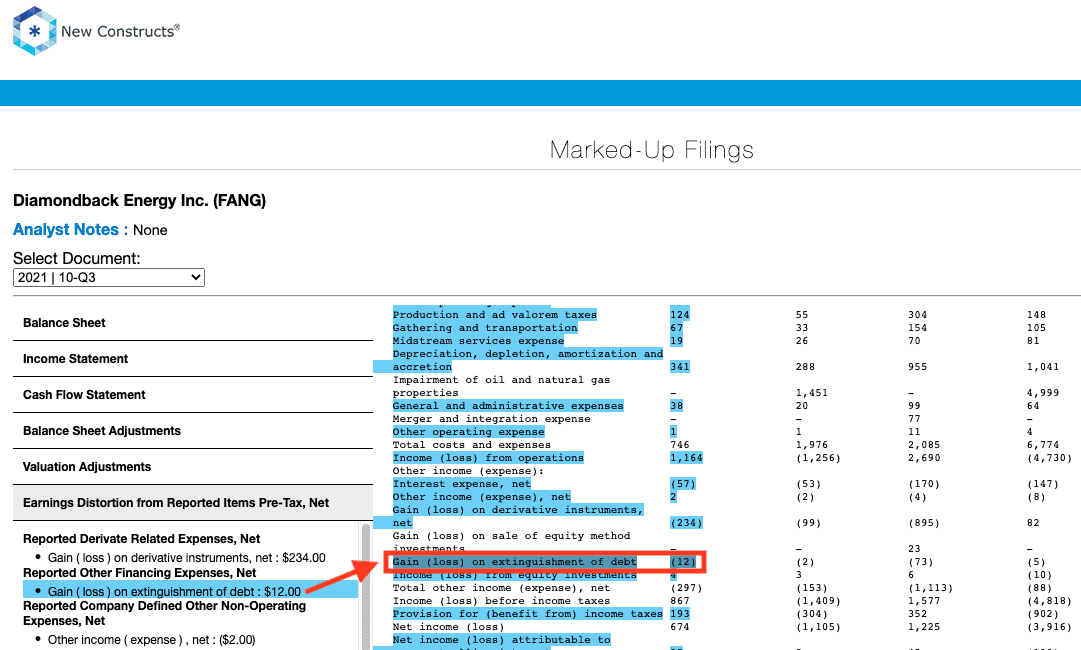Click highlighted value '(57)' in filing
Image resolution: width=1081 pixels, height=650 pixels.
683,485
